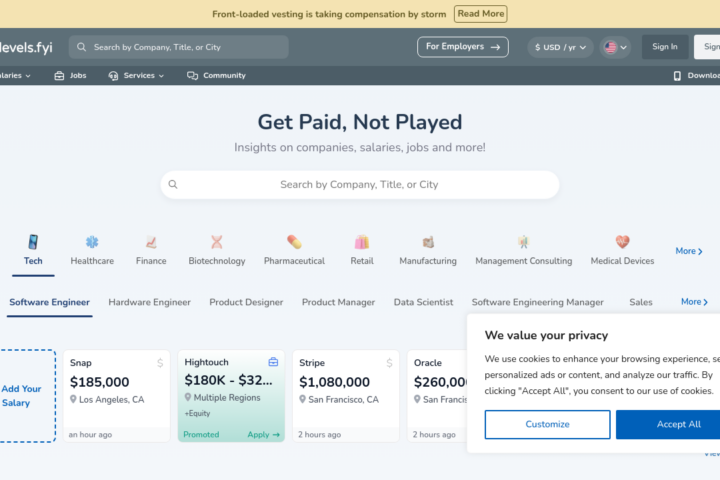Switch to Software Engineering Manager tab
The height and width of the screenshot is (480, 720).
click(x=538, y=302)
